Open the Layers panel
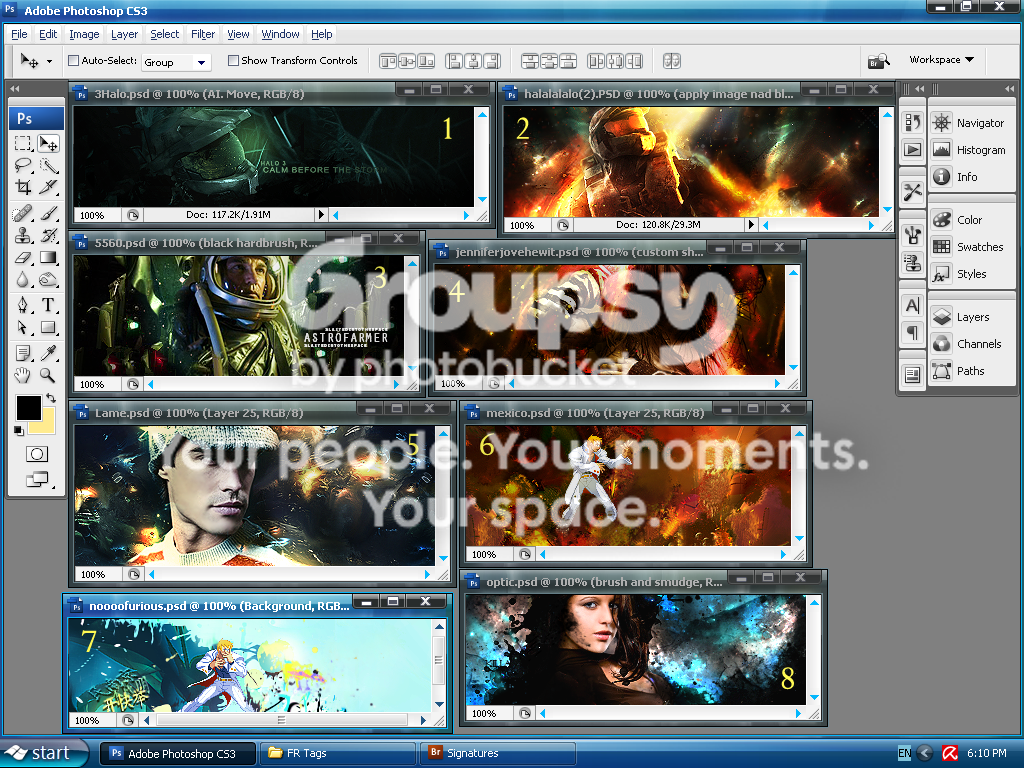Image resolution: width=1024 pixels, height=768 pixels. (972, 317)
